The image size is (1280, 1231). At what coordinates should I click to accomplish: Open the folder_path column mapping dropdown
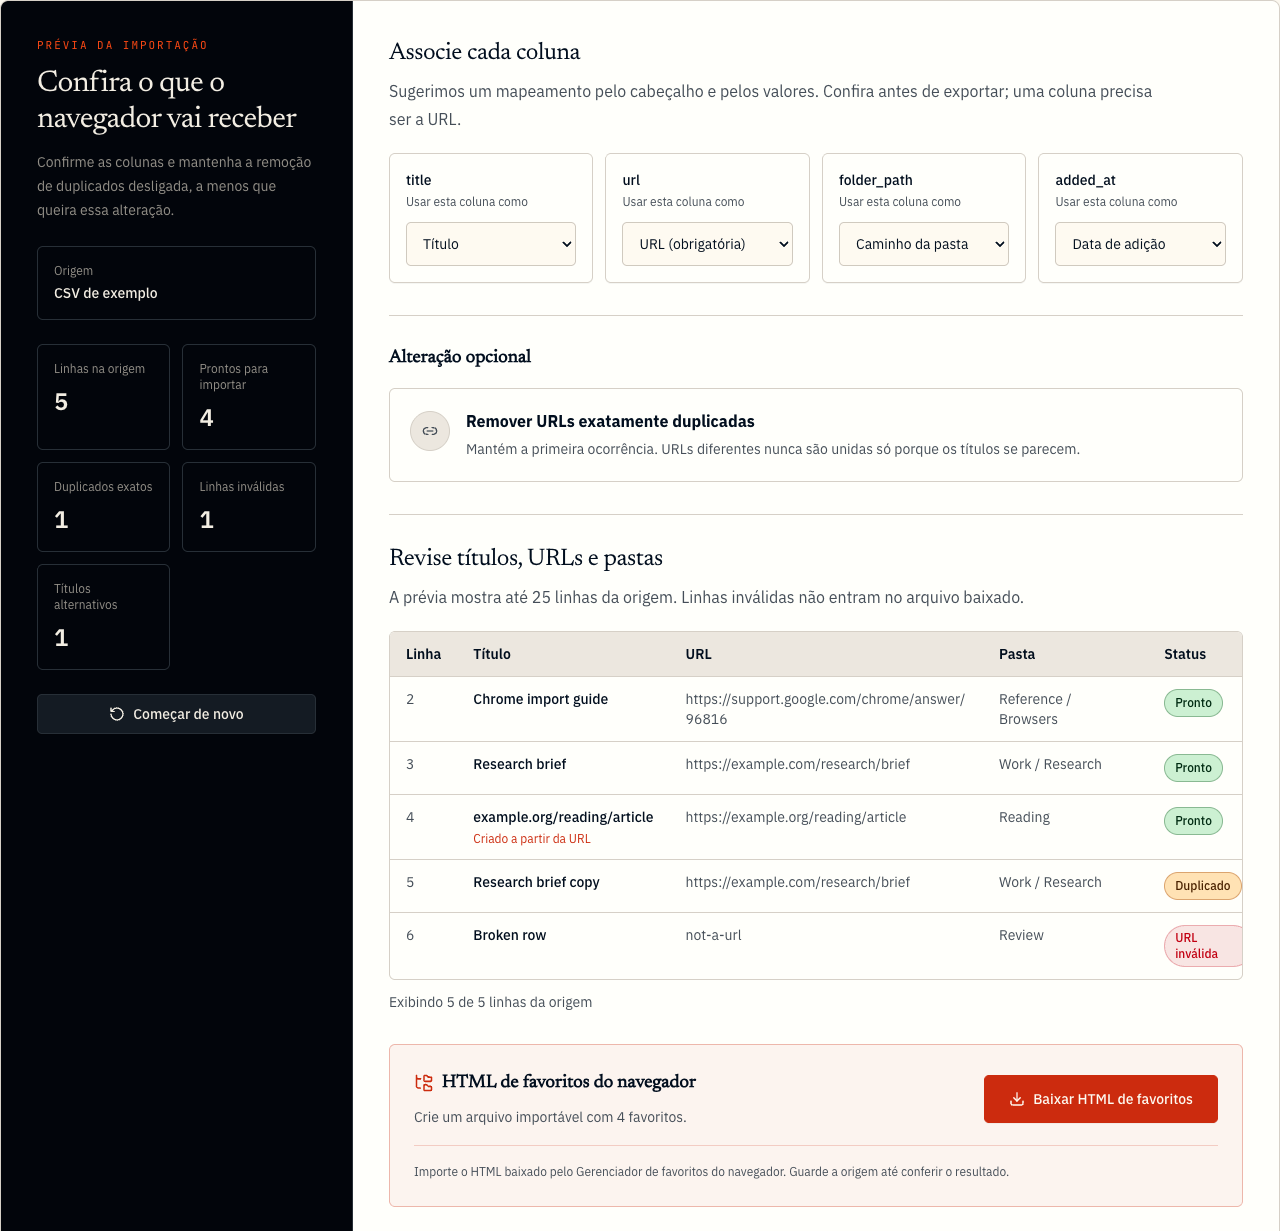(x=924, y=244)
